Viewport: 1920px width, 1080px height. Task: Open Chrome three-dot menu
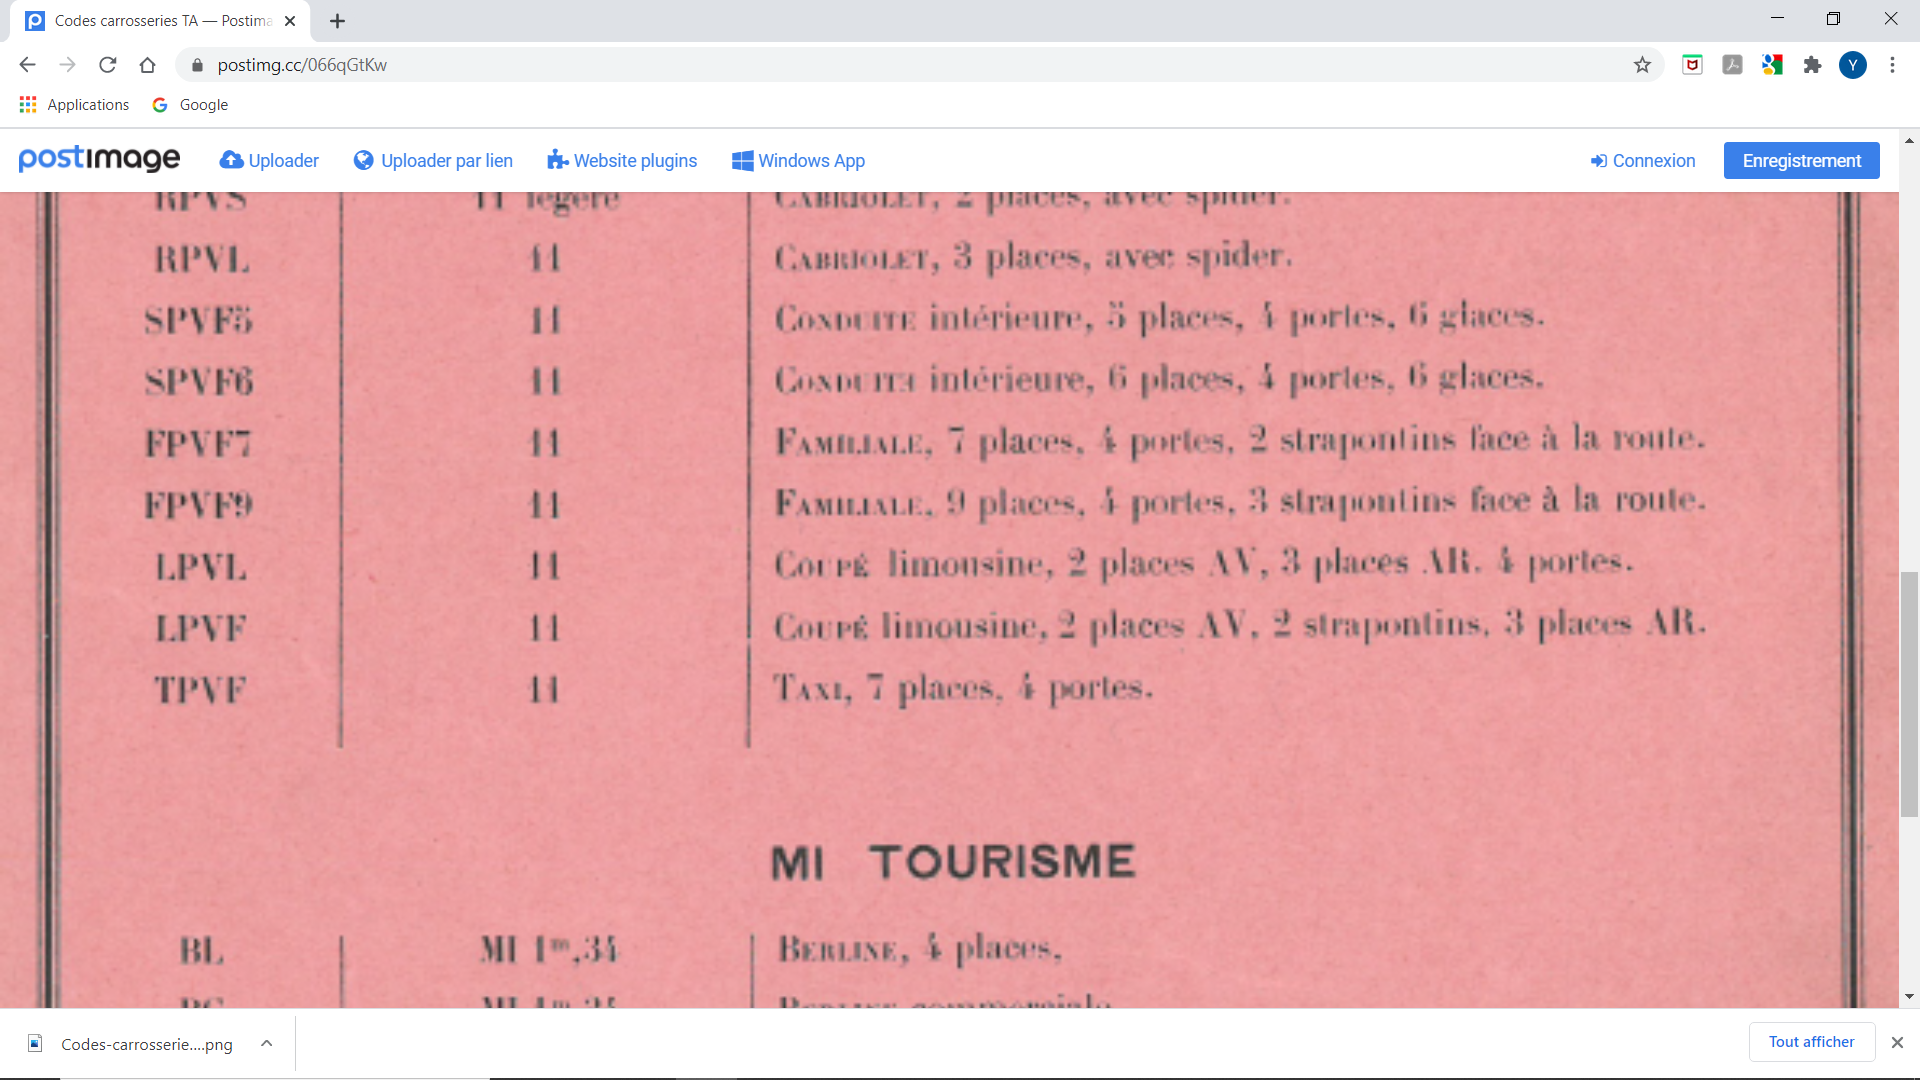coord(1892,65)
